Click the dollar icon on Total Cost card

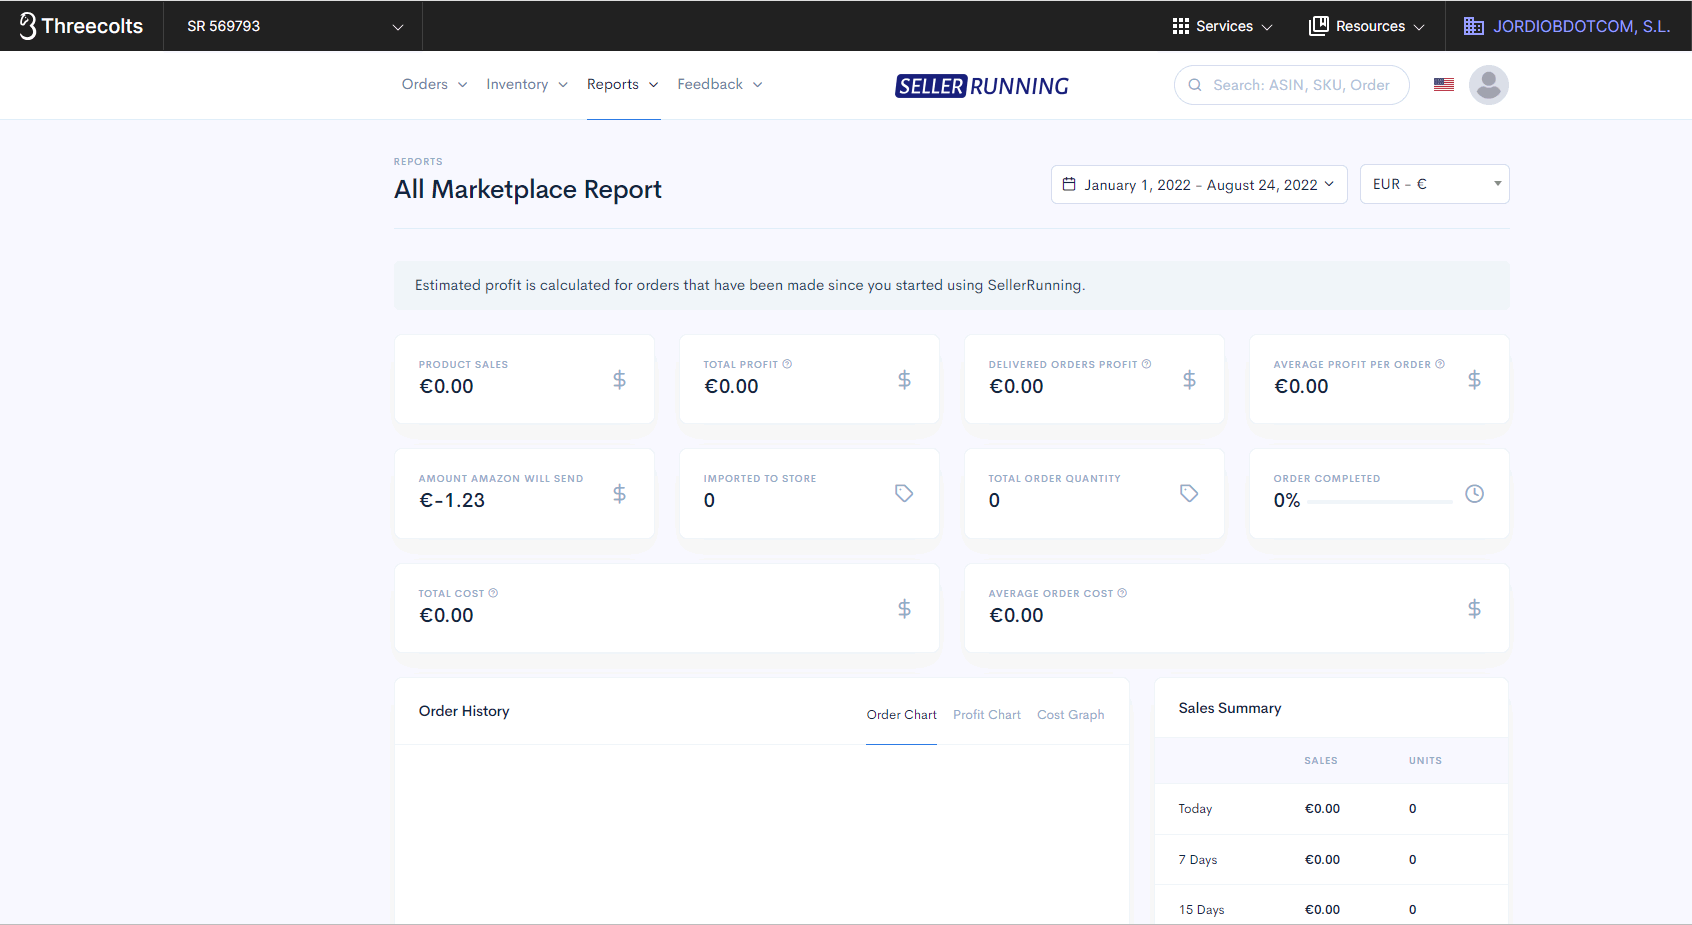click(904, 608)
